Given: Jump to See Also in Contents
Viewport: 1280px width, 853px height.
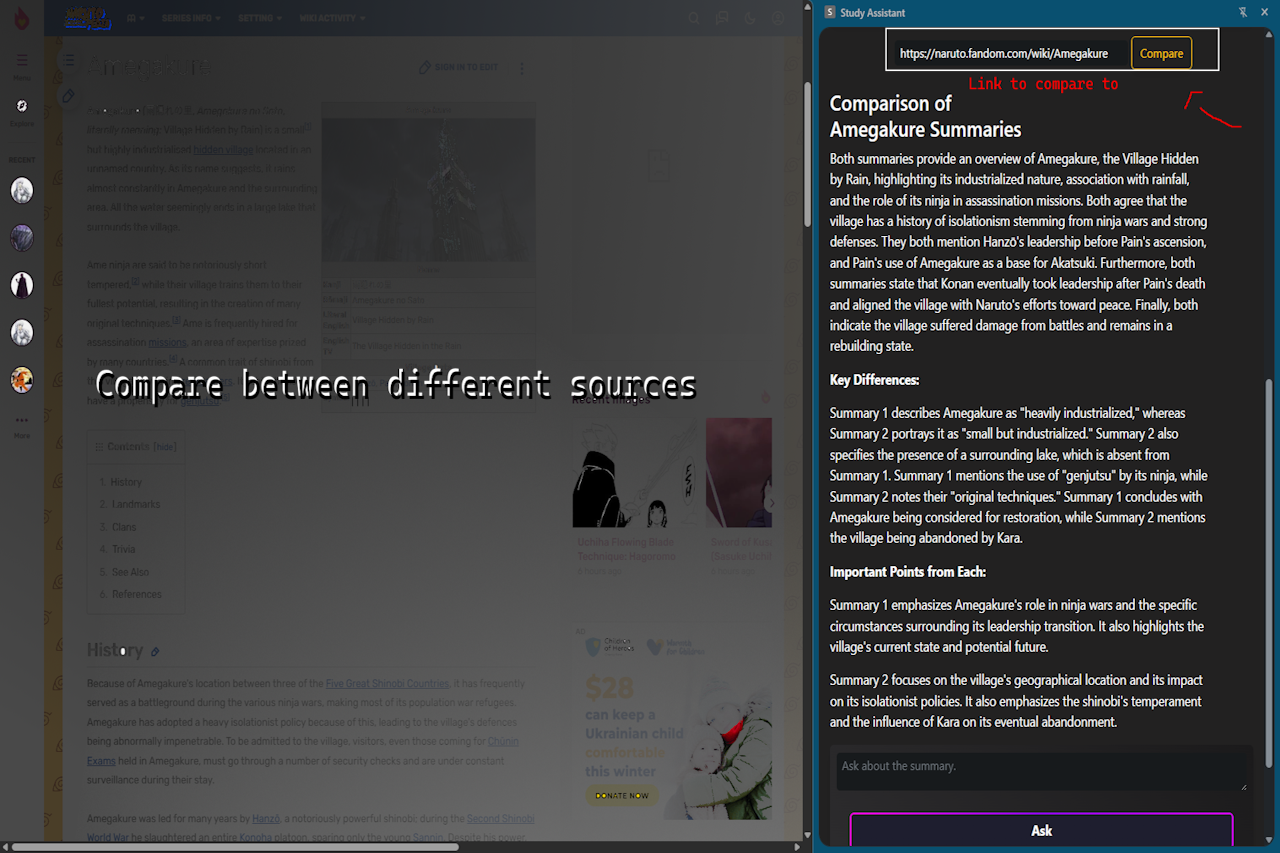Looking at the screenshot, I should pos(130,572).
